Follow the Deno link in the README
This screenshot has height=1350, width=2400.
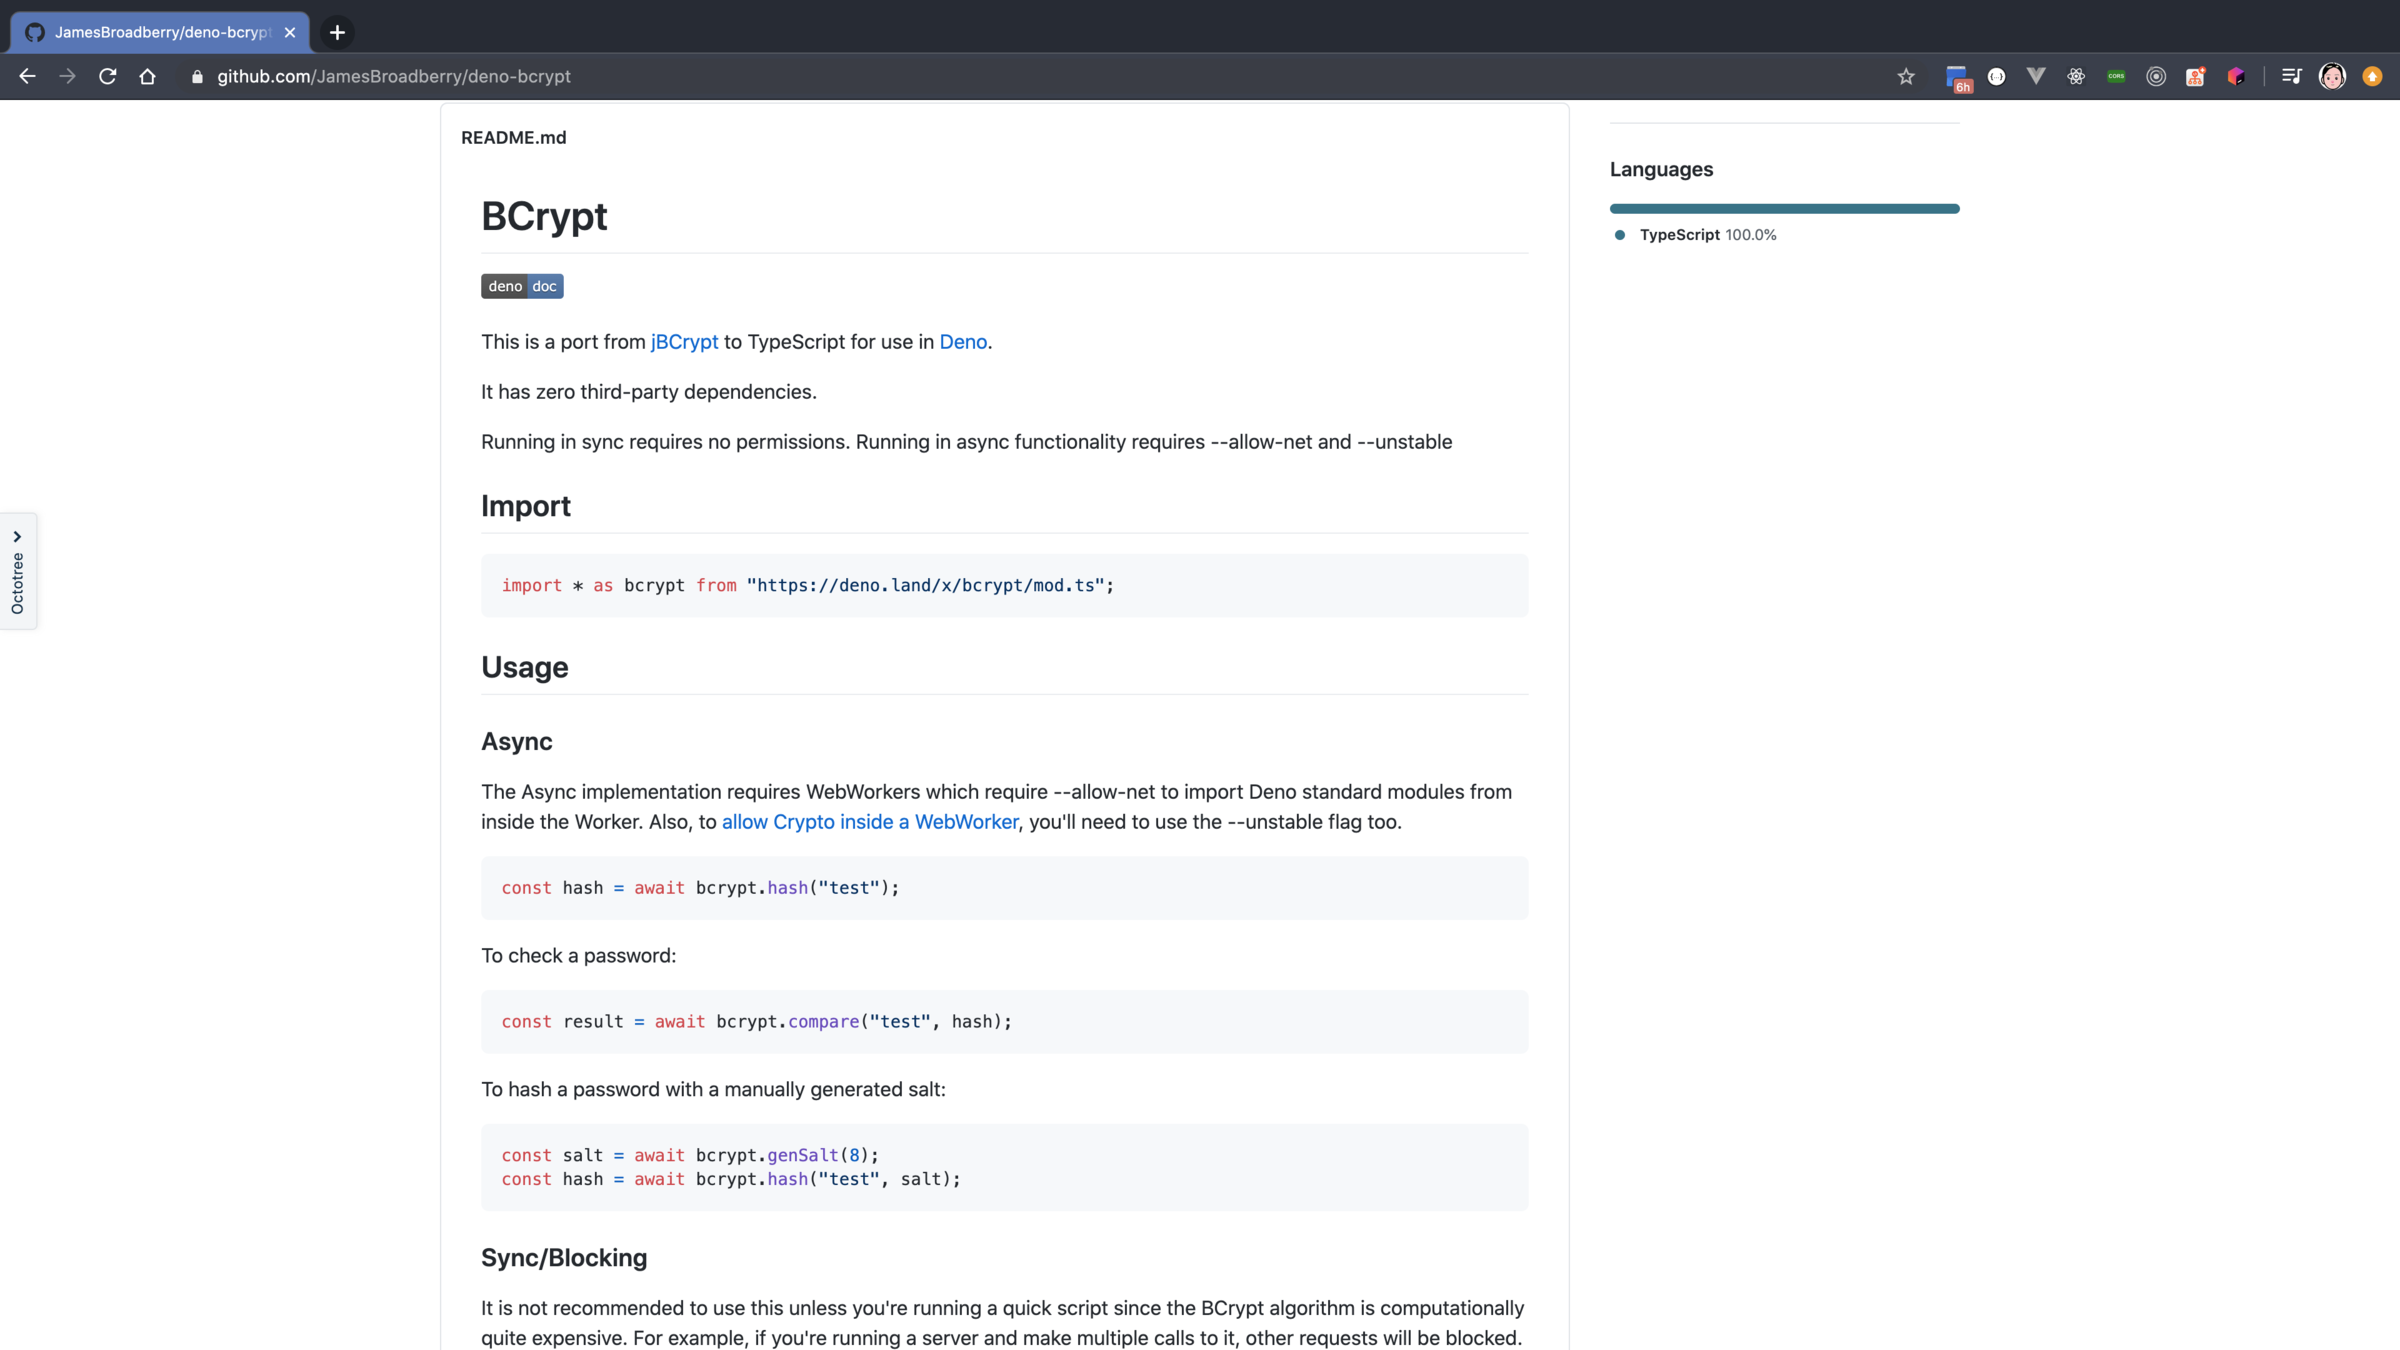pyautogui.click(x=962, y=342)
